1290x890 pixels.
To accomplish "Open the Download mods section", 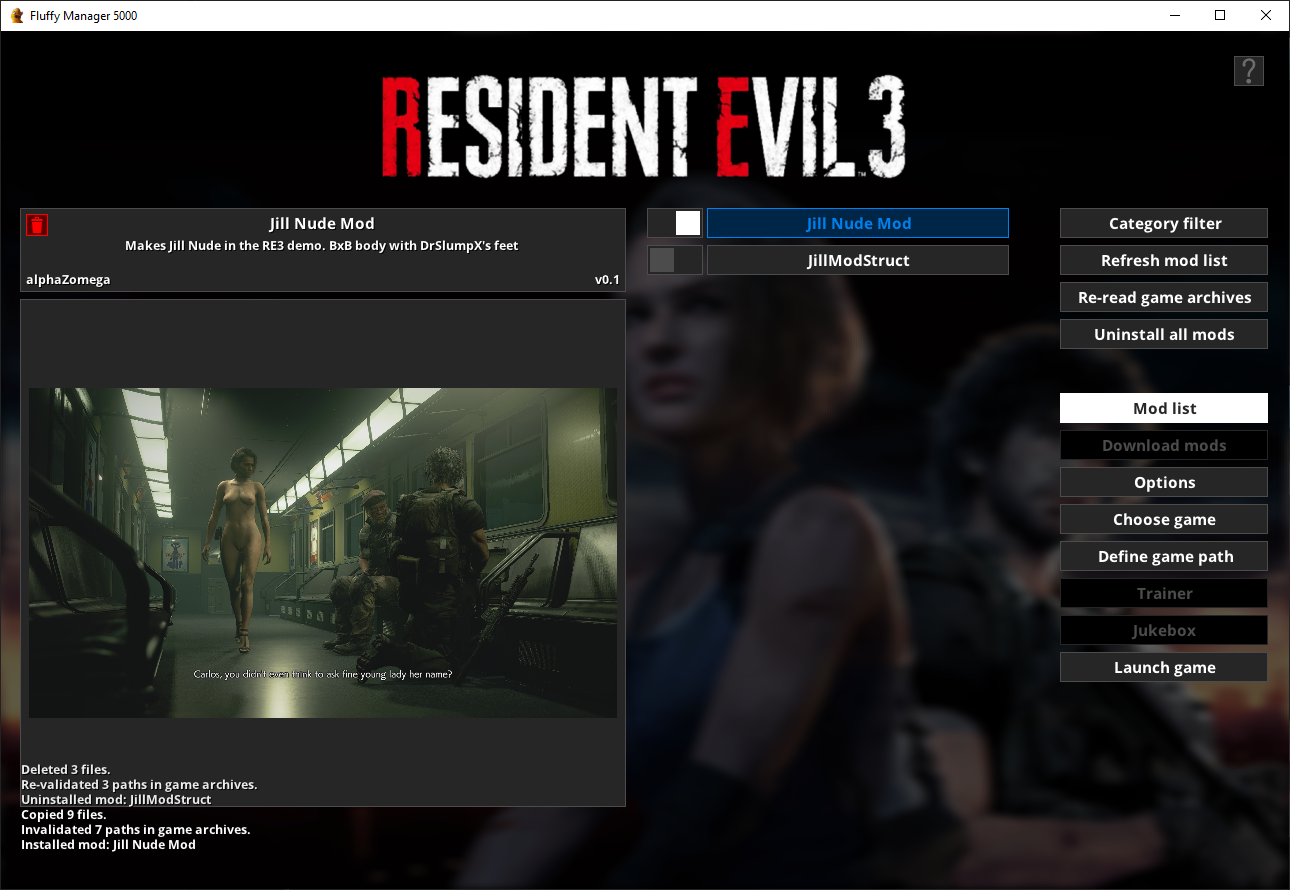I will pos(1164,445).
